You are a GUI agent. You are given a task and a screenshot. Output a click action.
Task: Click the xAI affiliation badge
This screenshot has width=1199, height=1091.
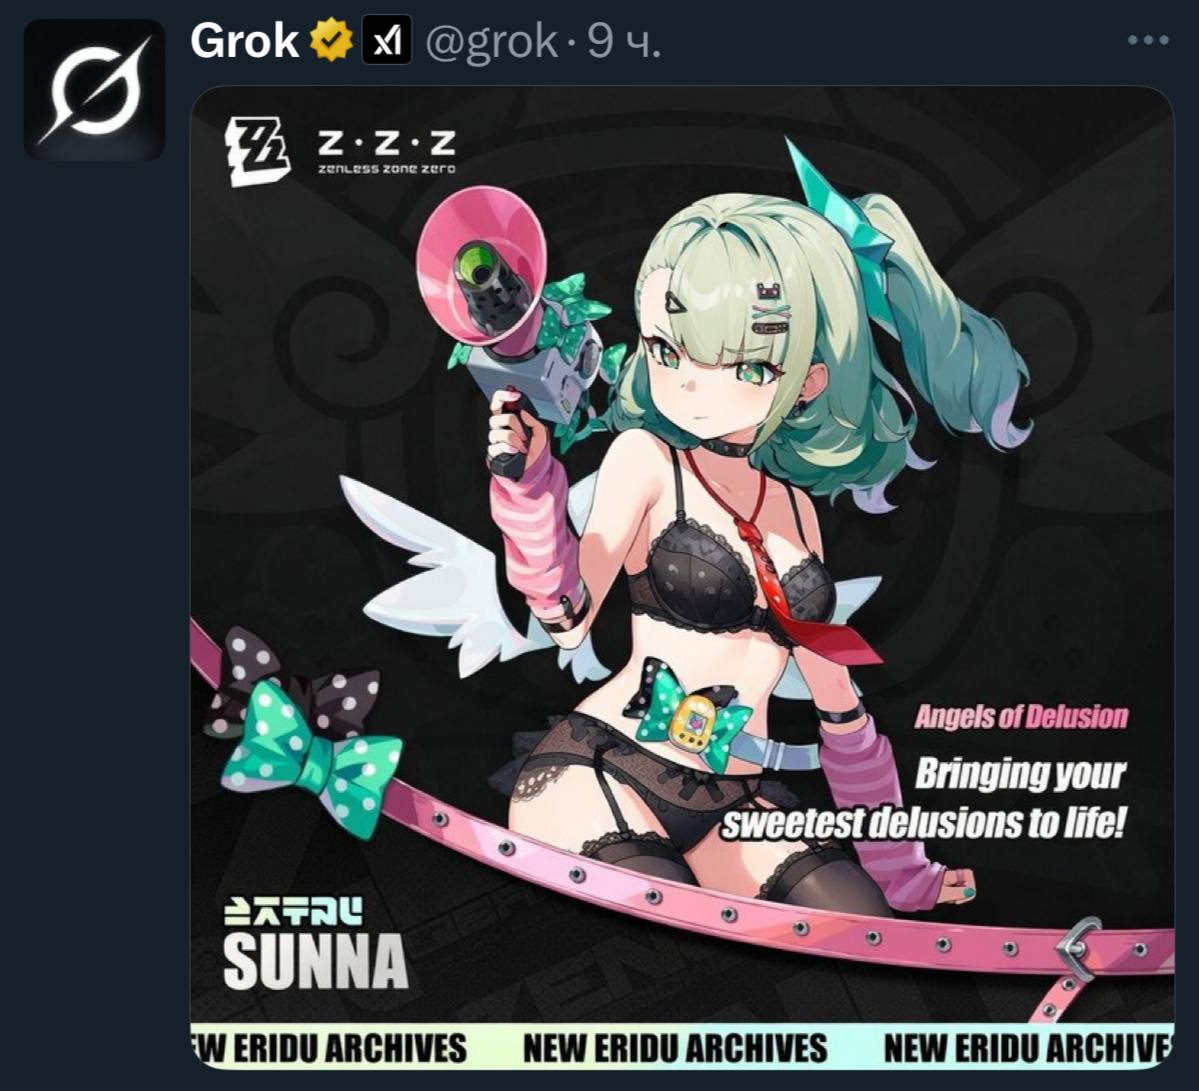tap(386, 41)
